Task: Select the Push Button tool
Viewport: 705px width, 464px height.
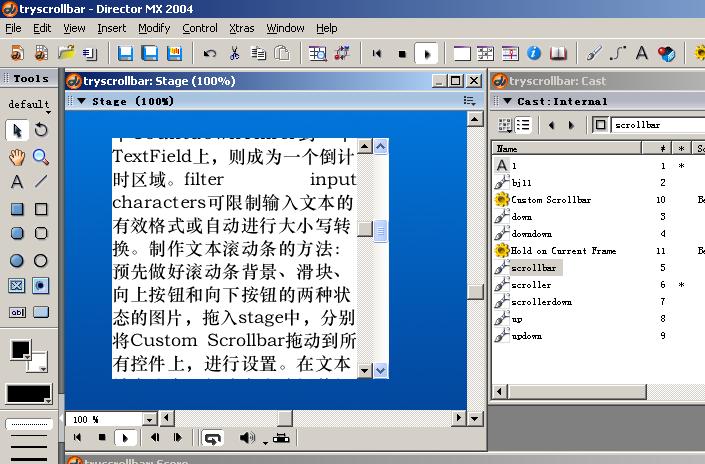Action: [41, 312]
